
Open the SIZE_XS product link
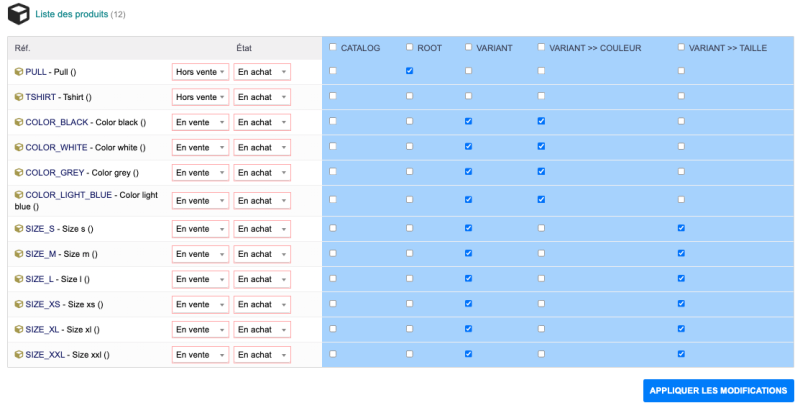44,304
